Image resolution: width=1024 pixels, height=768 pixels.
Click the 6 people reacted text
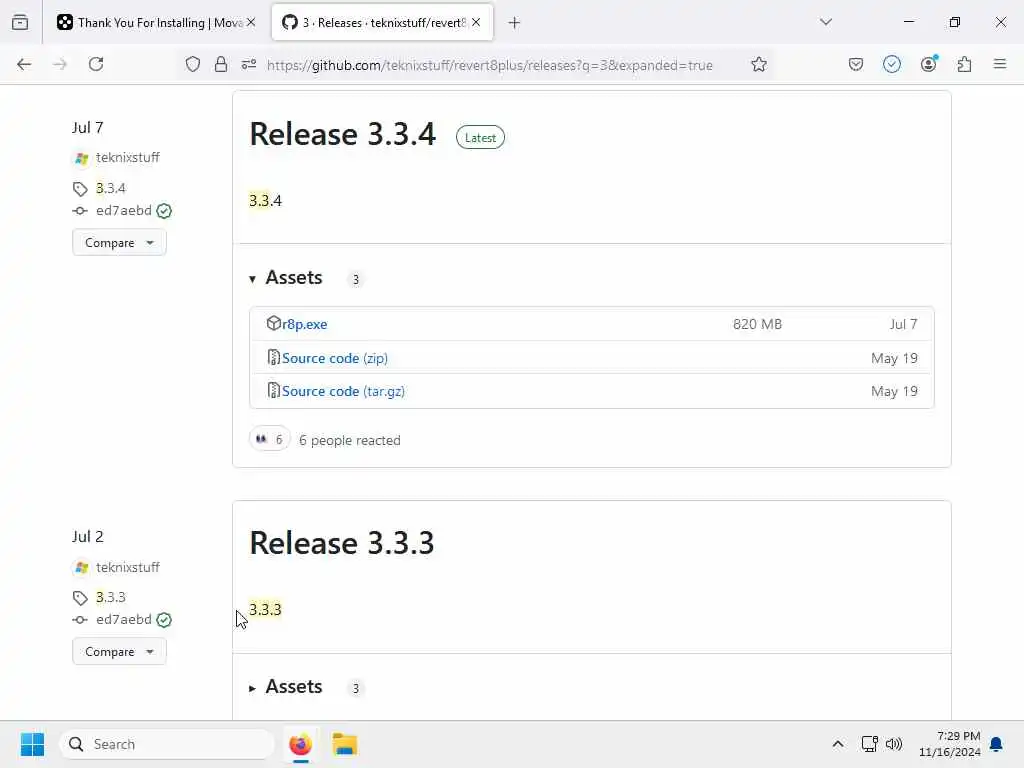click(349, 440)
